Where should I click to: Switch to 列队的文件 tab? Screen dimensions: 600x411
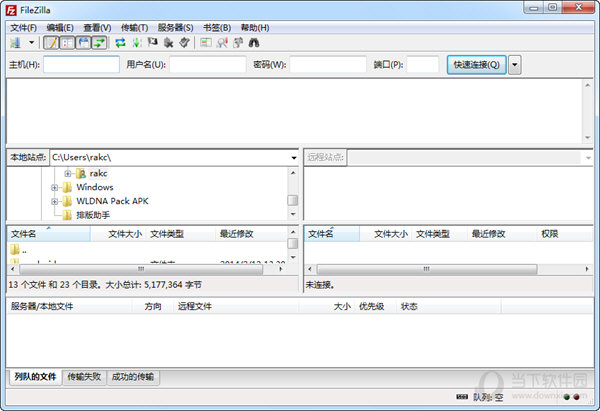pyautogui.click(x=35, y=377)
